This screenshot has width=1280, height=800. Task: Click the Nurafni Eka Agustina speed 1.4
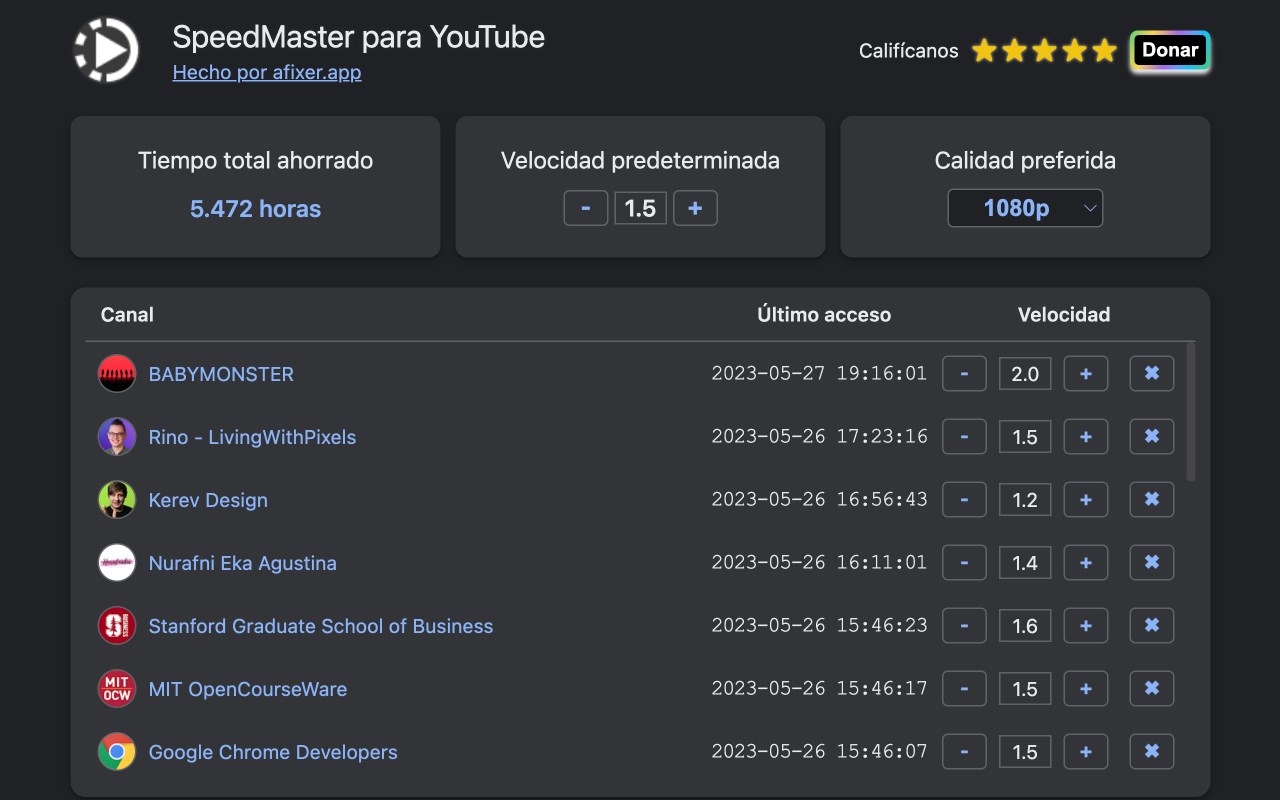(x=1025, y=563)
